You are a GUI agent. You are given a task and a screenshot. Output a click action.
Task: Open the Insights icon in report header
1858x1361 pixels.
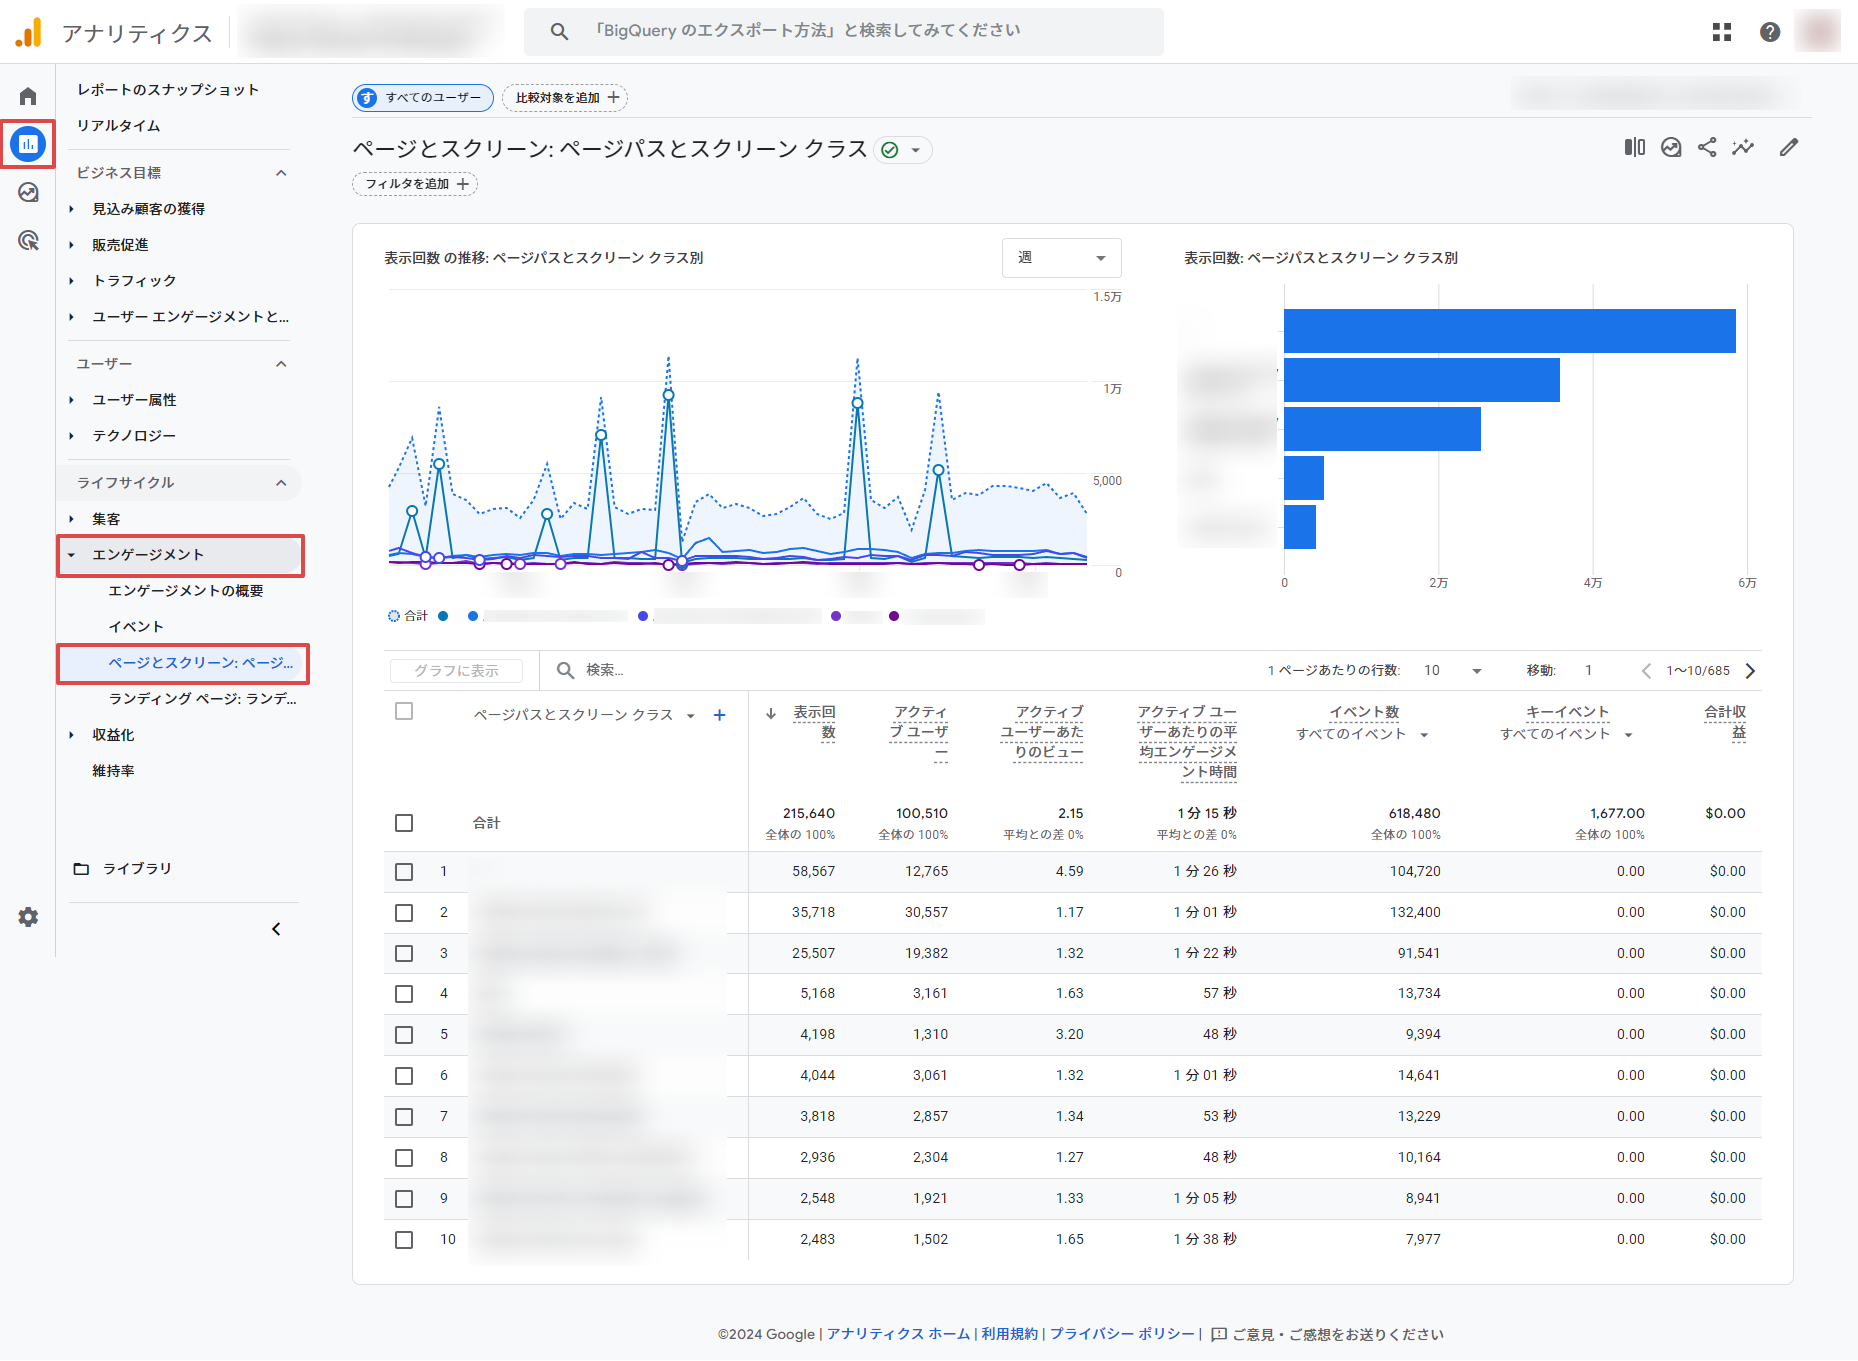(x=1671, y=148)
